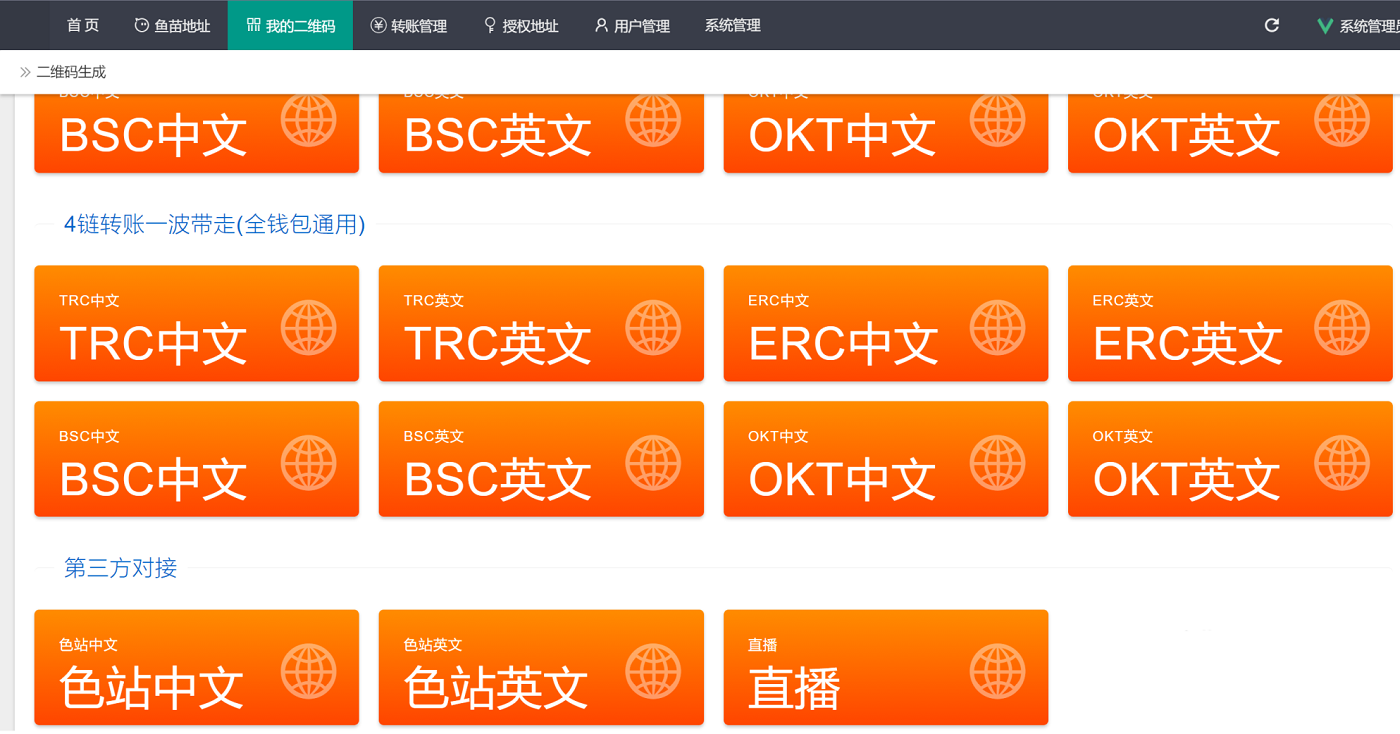Image resolution: width=1400 pixels, height=734 pixels.
Task: Click the globe icon on the 色站英文 card
Action: (x=653, y=671)
